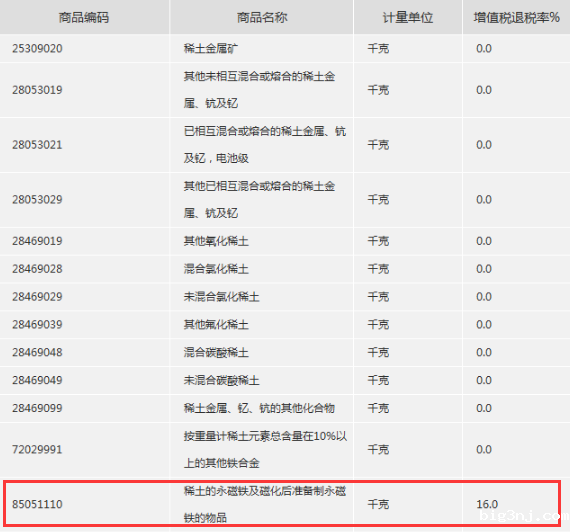Click 千克 in the 28469019 row

378,241
